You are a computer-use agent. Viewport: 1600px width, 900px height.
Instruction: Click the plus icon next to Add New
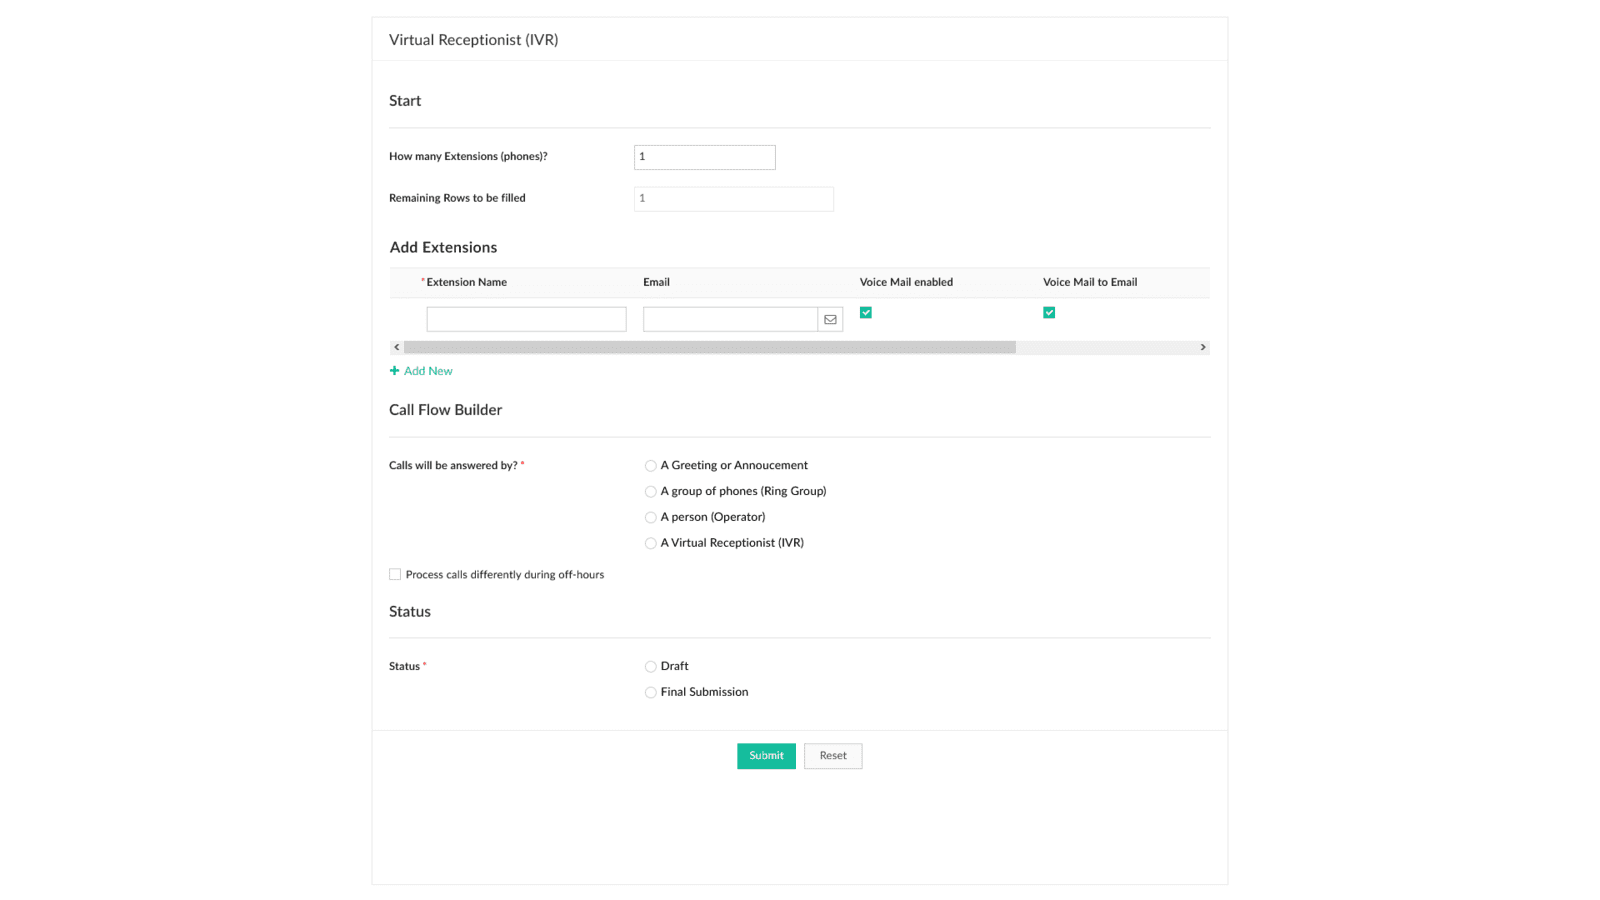[x=394, y=371]
